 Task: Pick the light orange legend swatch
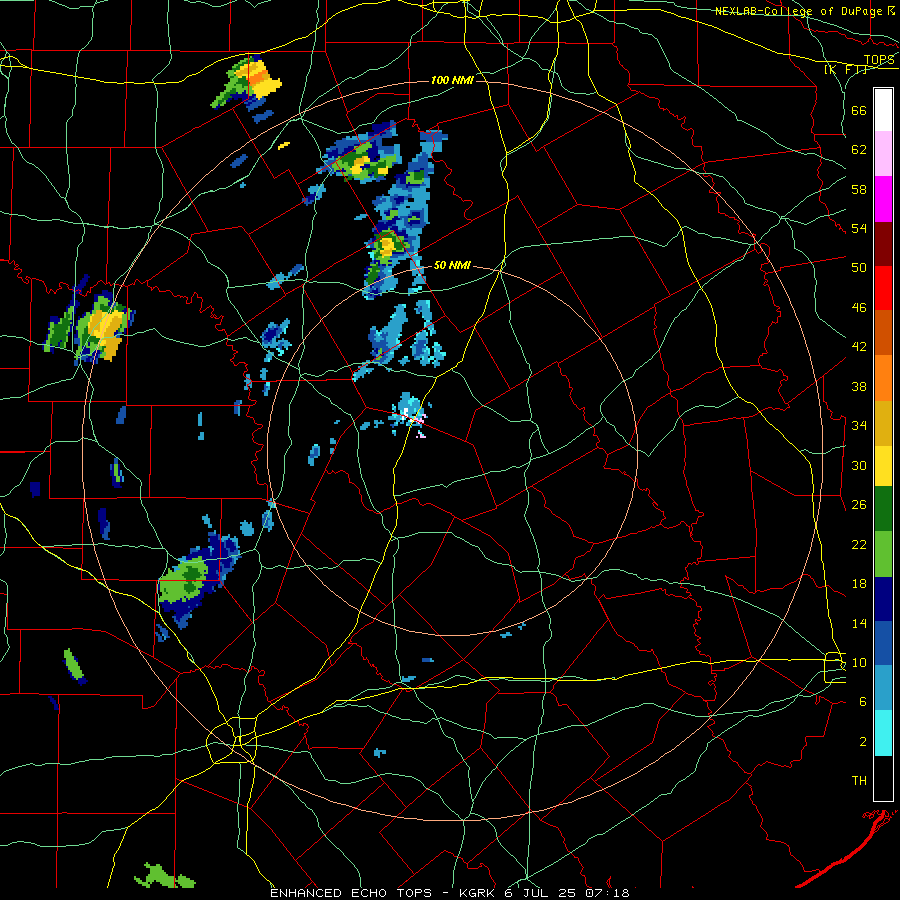tap(883, 378)
